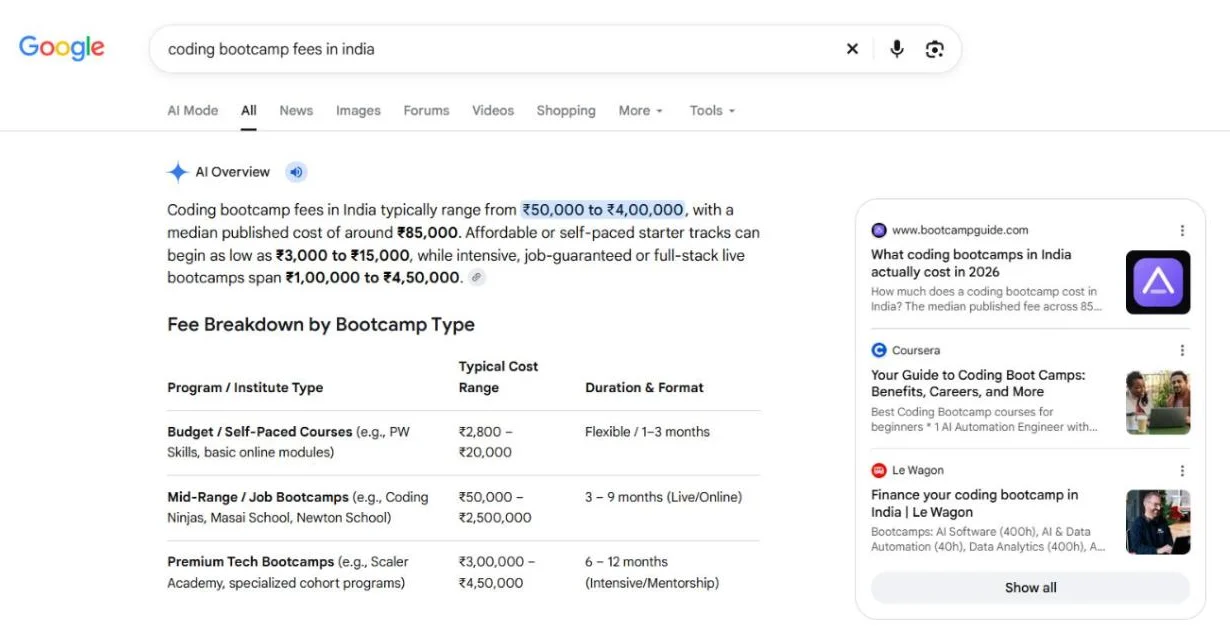
Task: Open the Coursera article thumbnail image
Action: tap(1158, 402)
